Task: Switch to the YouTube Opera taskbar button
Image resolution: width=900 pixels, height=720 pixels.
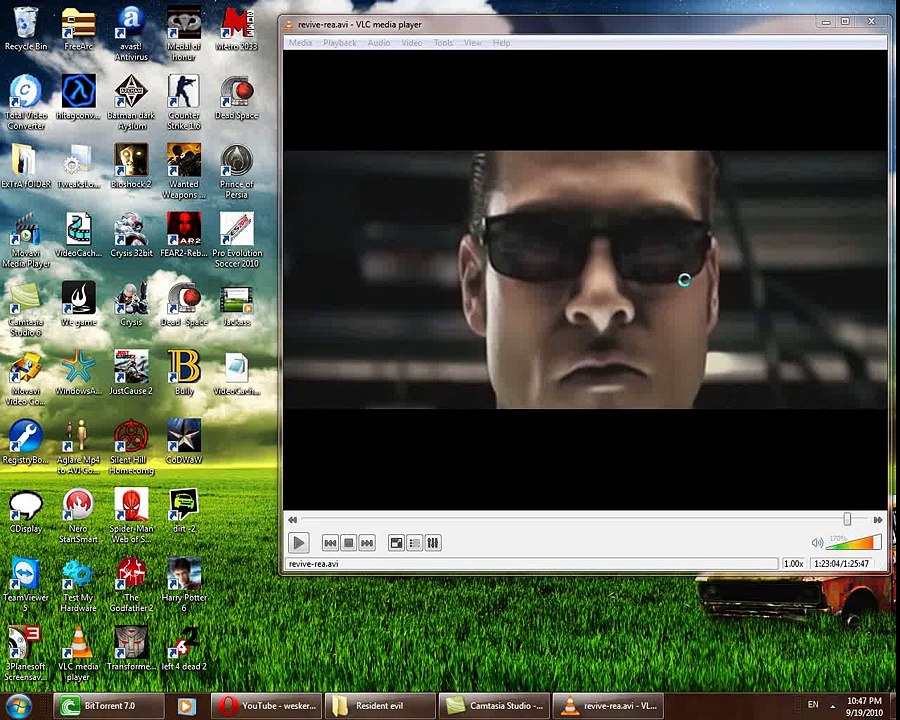Action: tap(265, 706)
